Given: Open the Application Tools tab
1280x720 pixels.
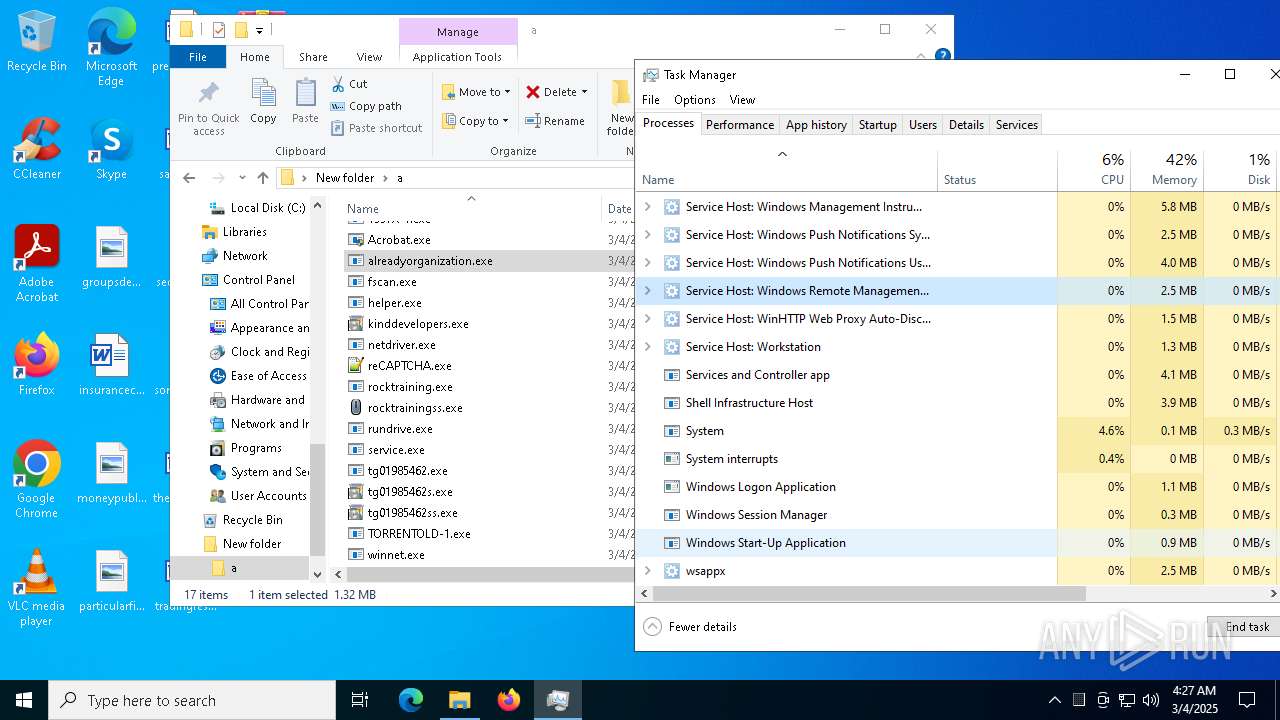Looking at the screenshot, I should [457, 57].
